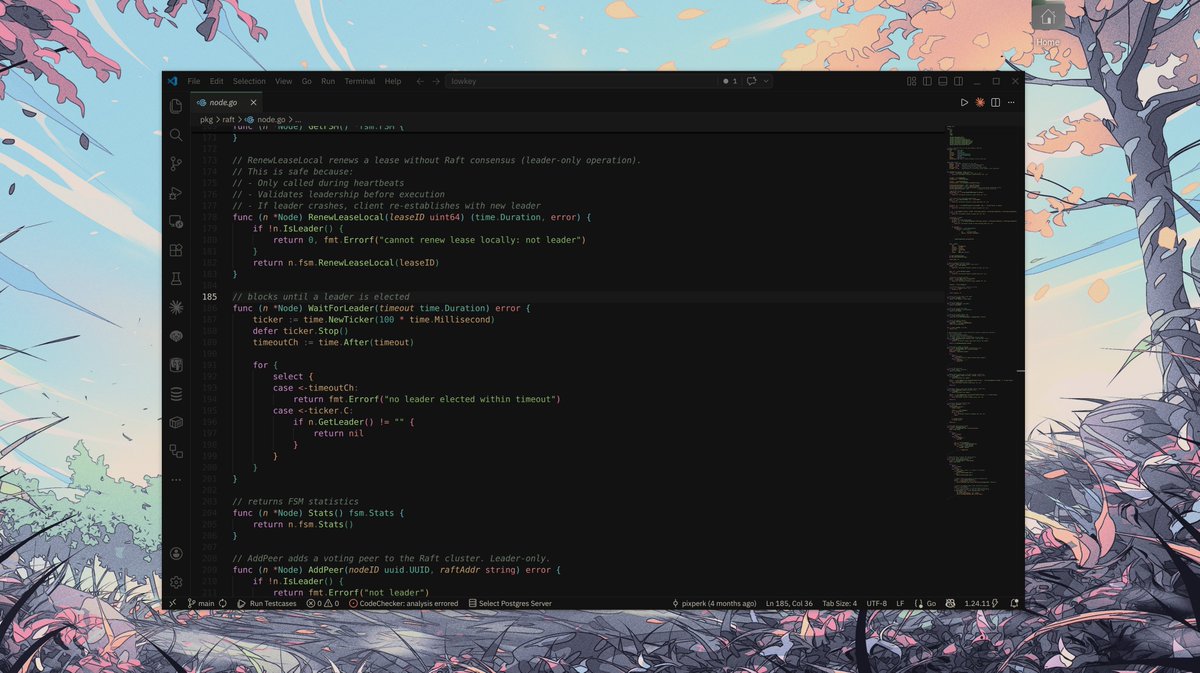Screen dimensions: 1200x673
Task: Run the Go file with play button
Action: click(964, 102)
